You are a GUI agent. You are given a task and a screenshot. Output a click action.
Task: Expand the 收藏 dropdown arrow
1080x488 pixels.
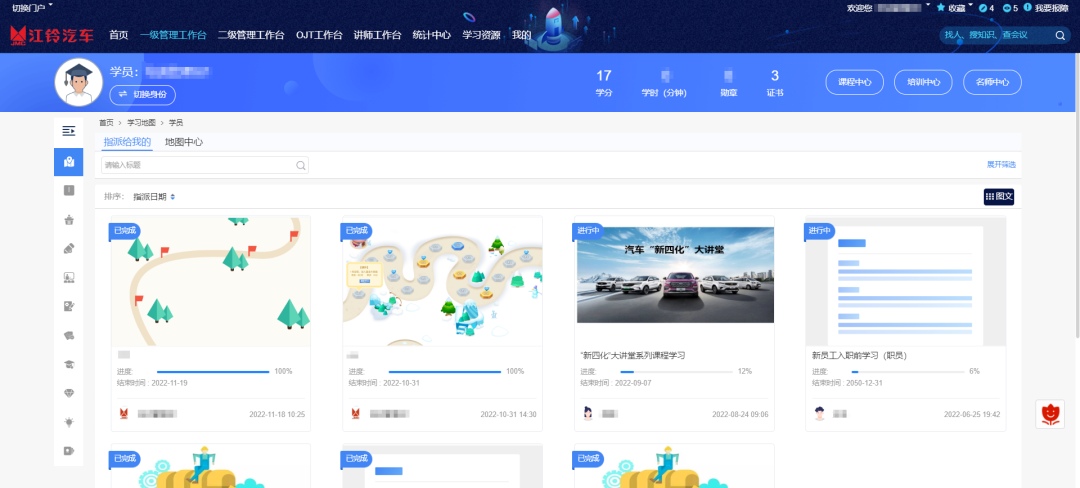click(970, 6)
